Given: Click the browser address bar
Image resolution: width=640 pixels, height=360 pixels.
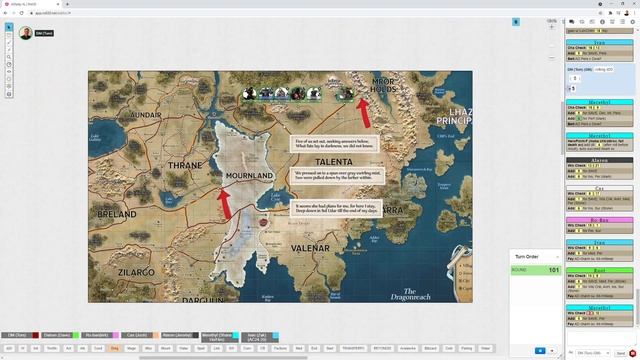Looking at the screenshot, I should 310,13.
